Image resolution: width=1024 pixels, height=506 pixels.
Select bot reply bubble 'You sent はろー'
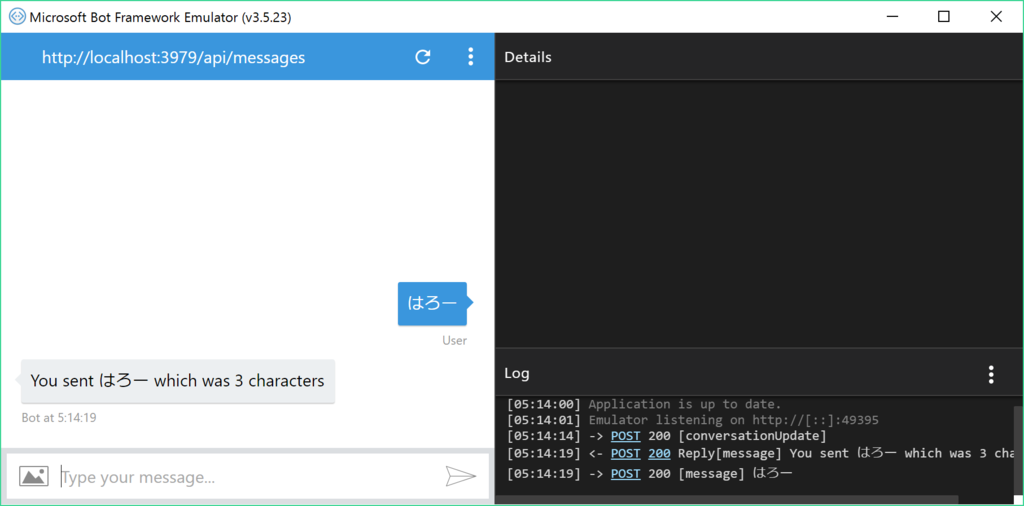(x=178, y=381)
